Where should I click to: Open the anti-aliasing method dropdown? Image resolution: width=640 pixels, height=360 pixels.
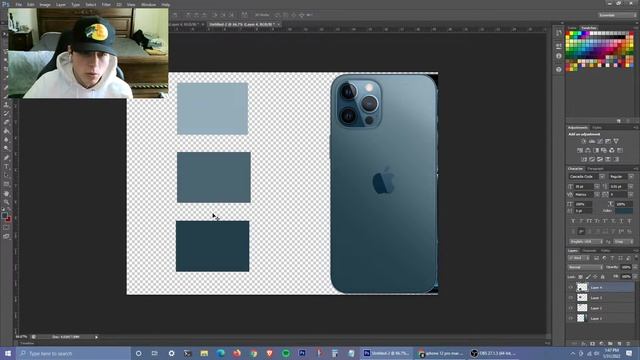click(x=623, y=242)
